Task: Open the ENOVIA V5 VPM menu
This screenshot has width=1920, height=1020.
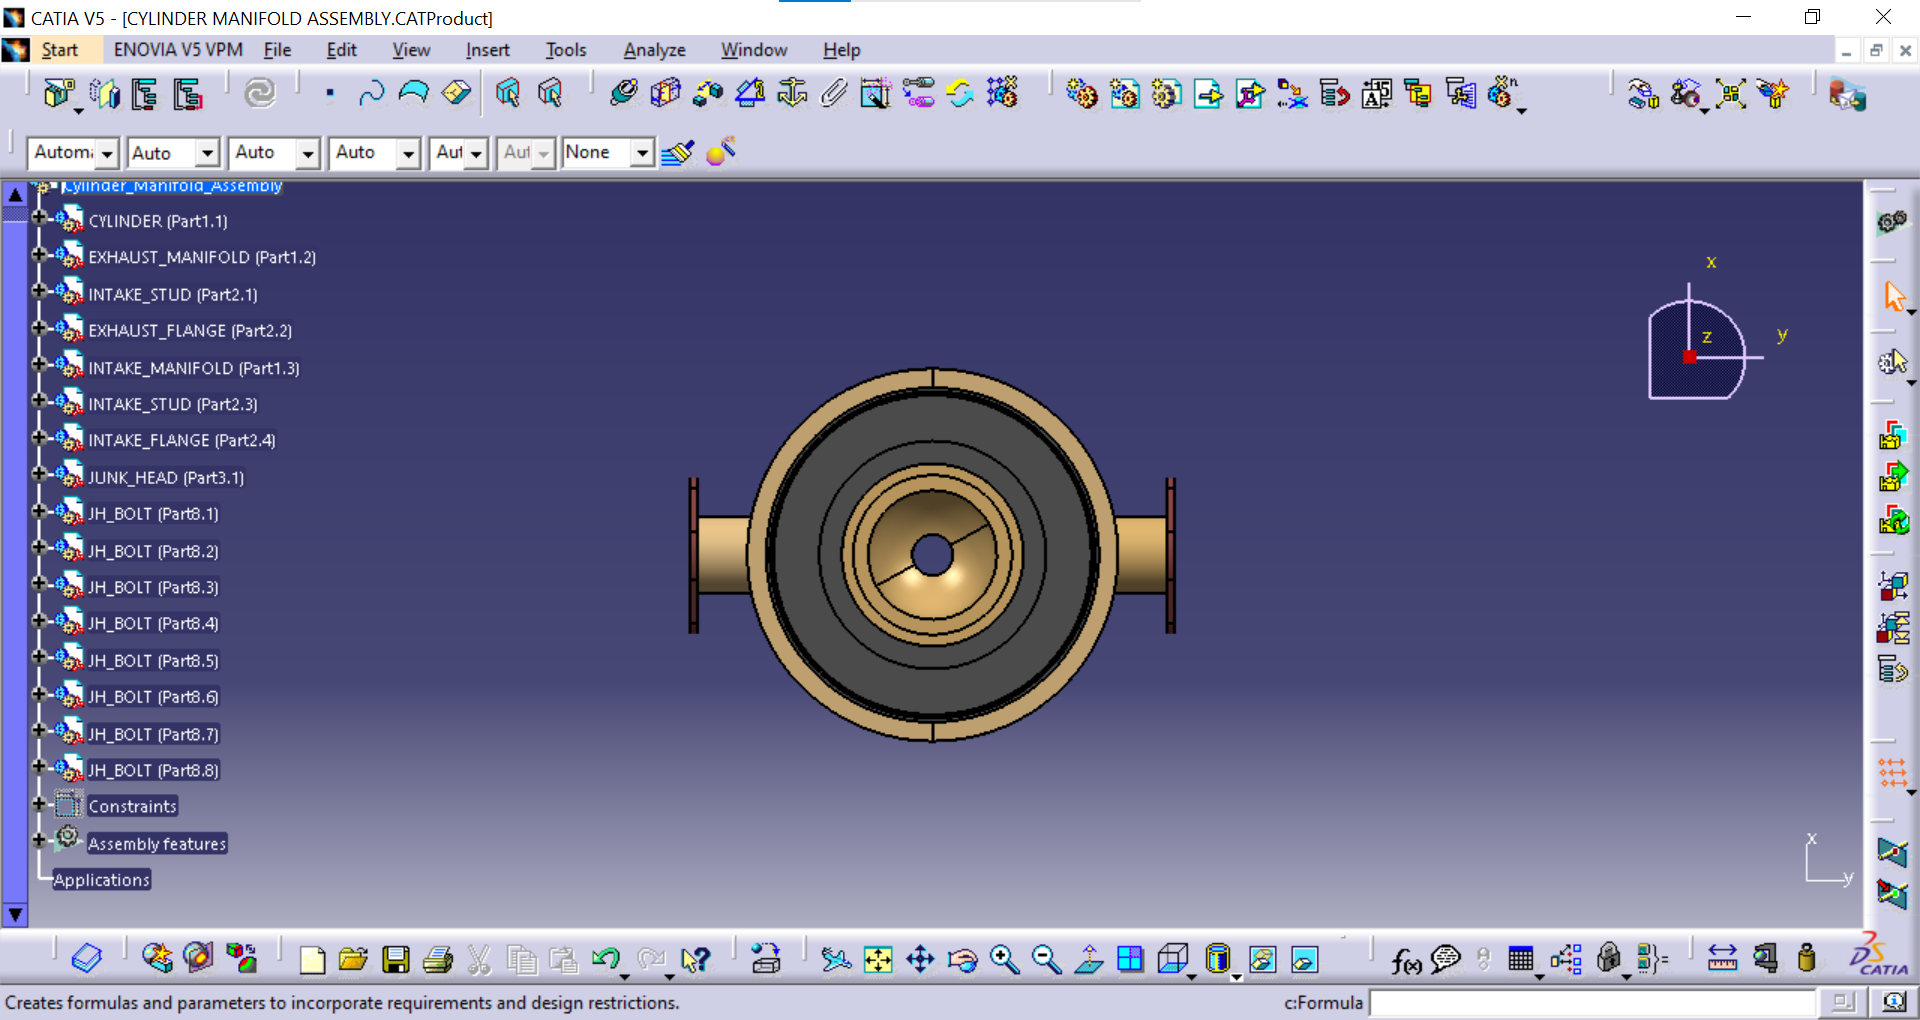Action: [x=178, y=50]
